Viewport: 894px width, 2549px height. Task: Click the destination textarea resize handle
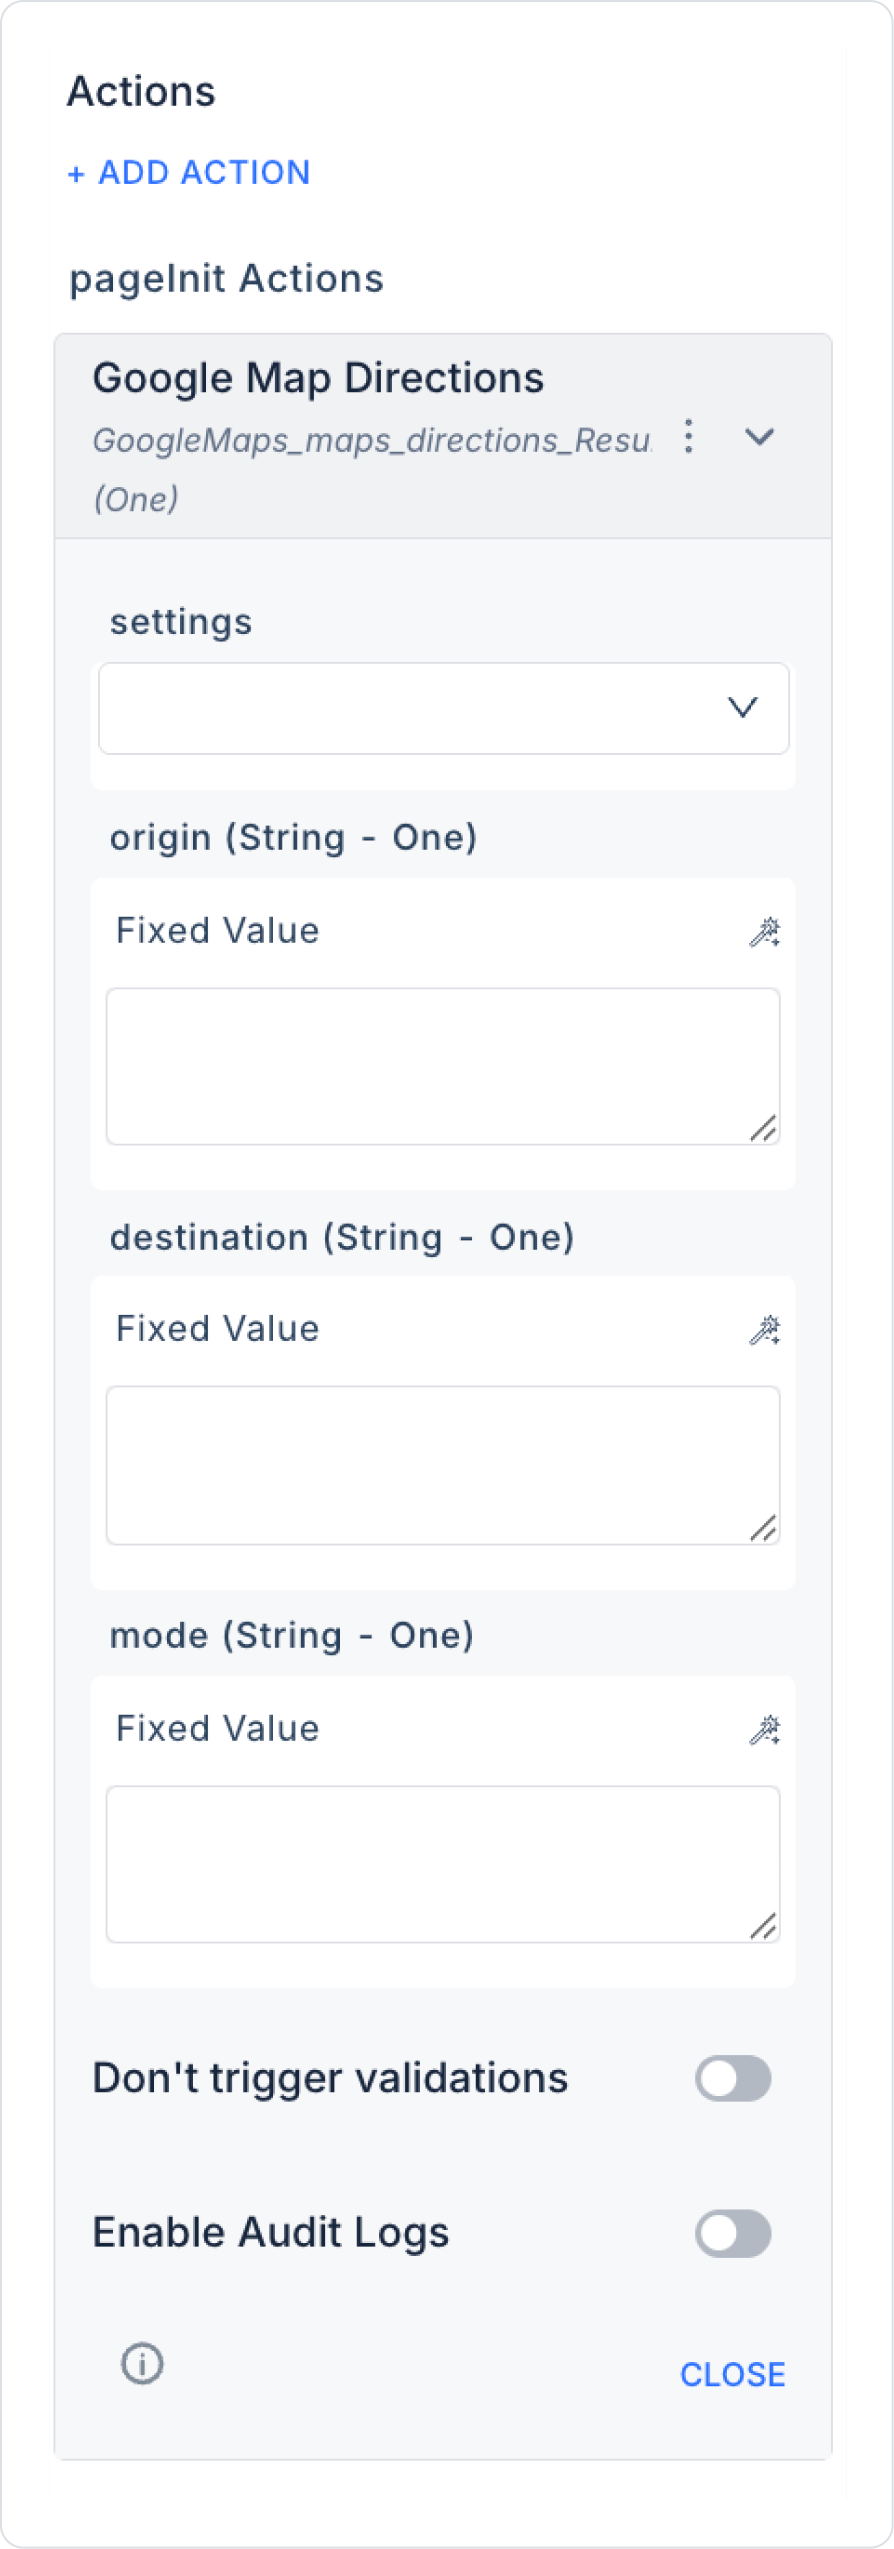(x=764, y=1528)
